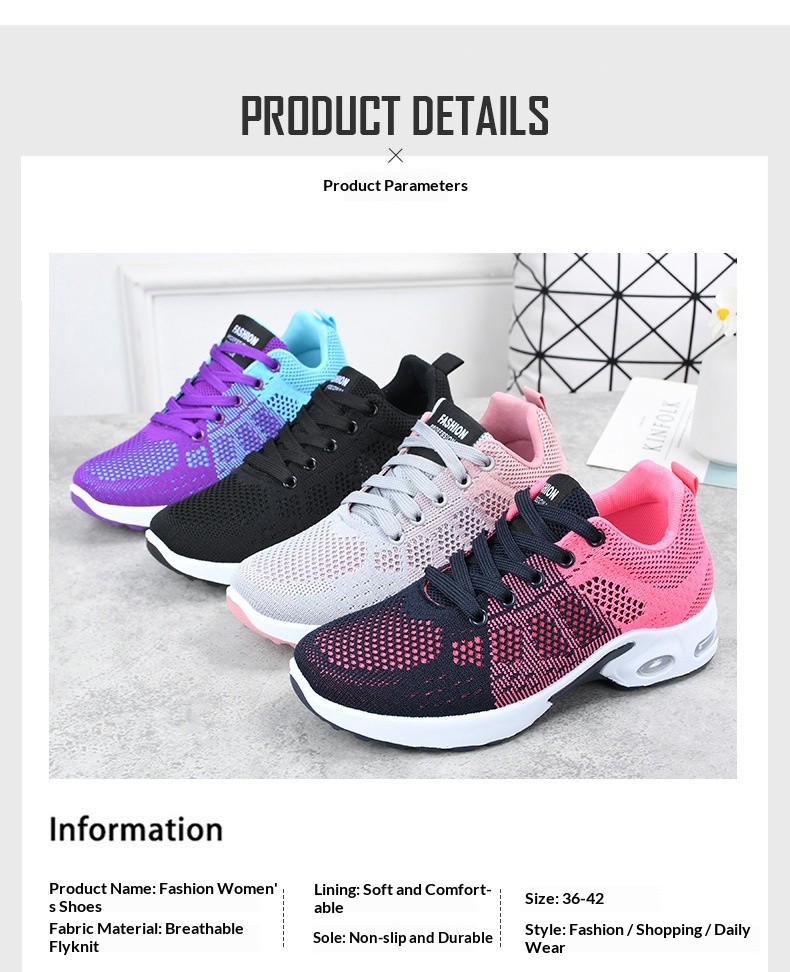Click Sole: Non-slip and Durable text

[402, 938]
